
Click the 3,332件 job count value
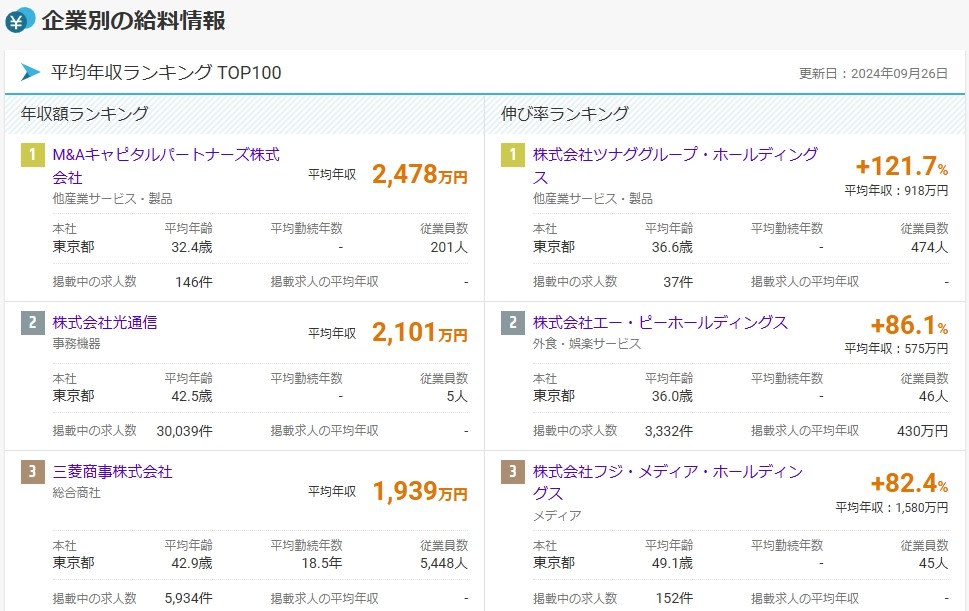pyautogui.click(x=669, y=431)
